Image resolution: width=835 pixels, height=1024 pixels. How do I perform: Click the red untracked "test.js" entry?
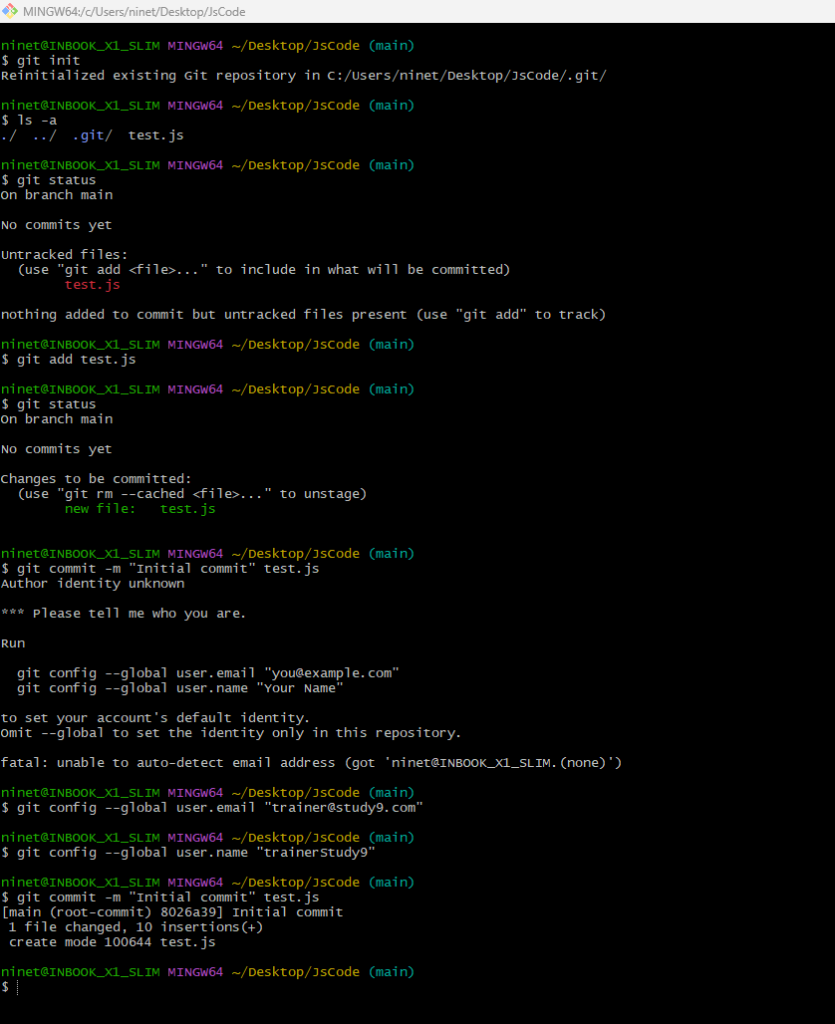point(93,285)
